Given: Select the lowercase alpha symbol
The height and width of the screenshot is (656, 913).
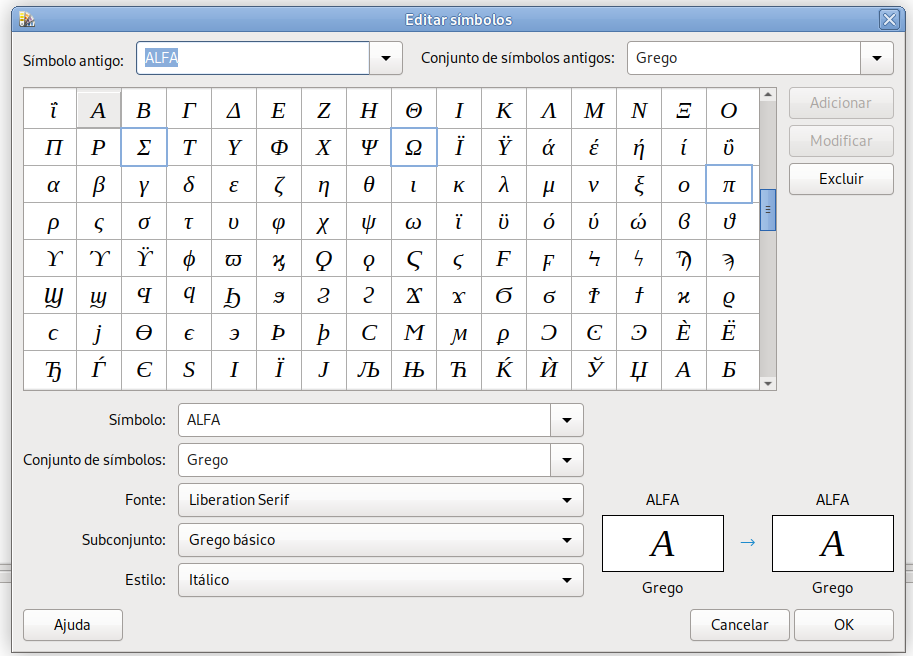Looking at the screenshot, I should (x=54, y=185).
